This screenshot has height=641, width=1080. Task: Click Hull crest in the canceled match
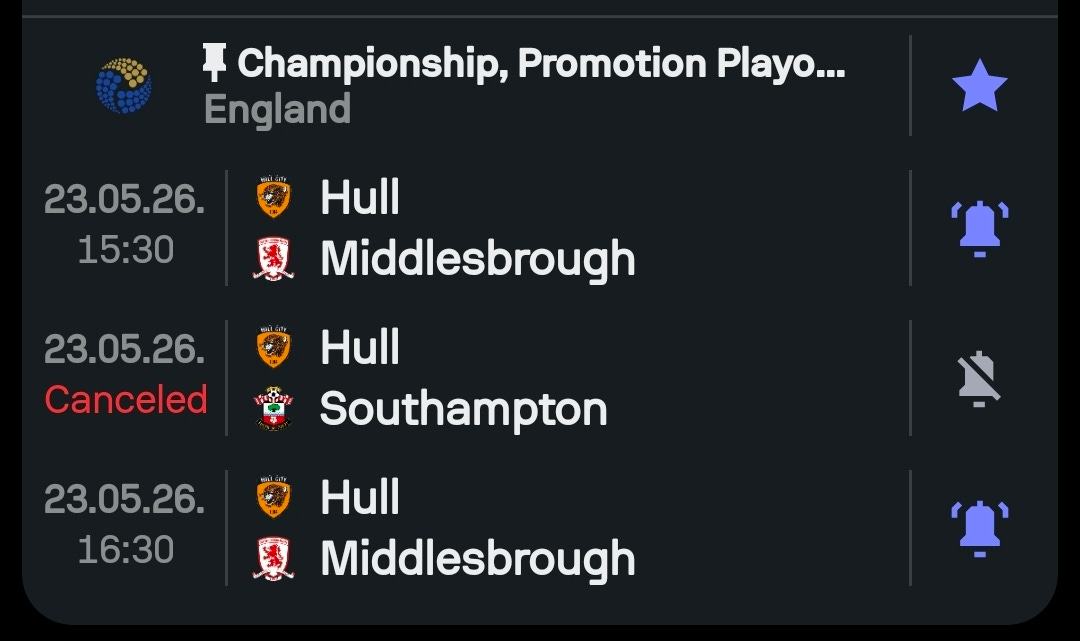[x=273, y=347]
